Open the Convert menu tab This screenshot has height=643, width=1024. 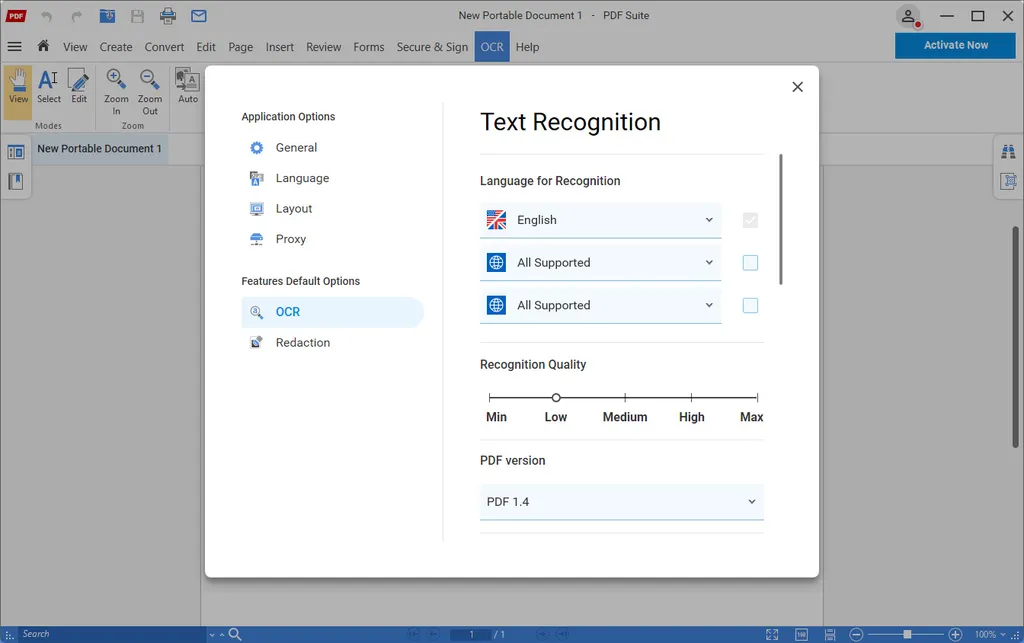tap(164, 47)
